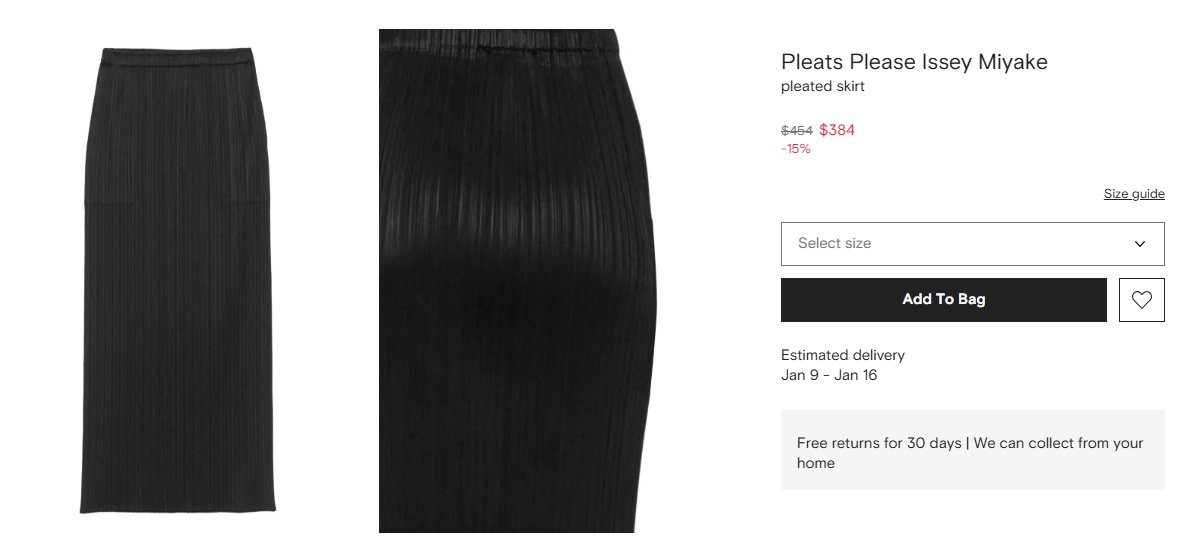Screen dimensions: 1185x559
Task: Click 'Select size' placeholder text
Action: [x=834, y=243]
